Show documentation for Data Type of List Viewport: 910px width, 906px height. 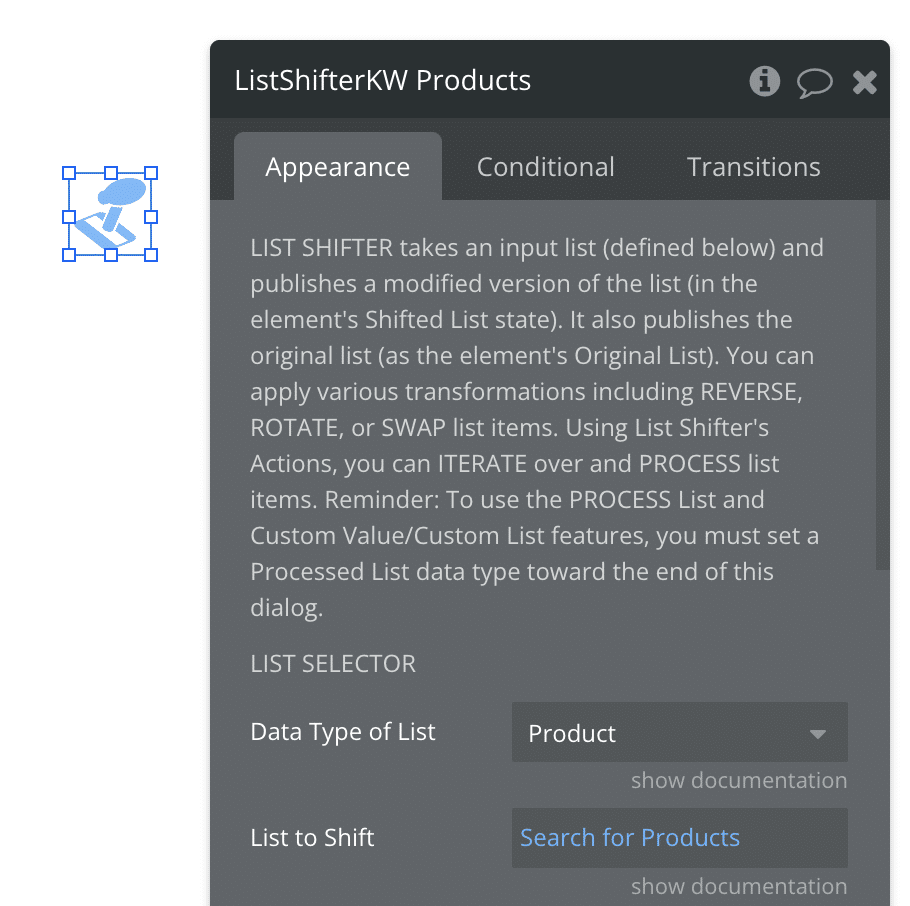tap(739, 780)
